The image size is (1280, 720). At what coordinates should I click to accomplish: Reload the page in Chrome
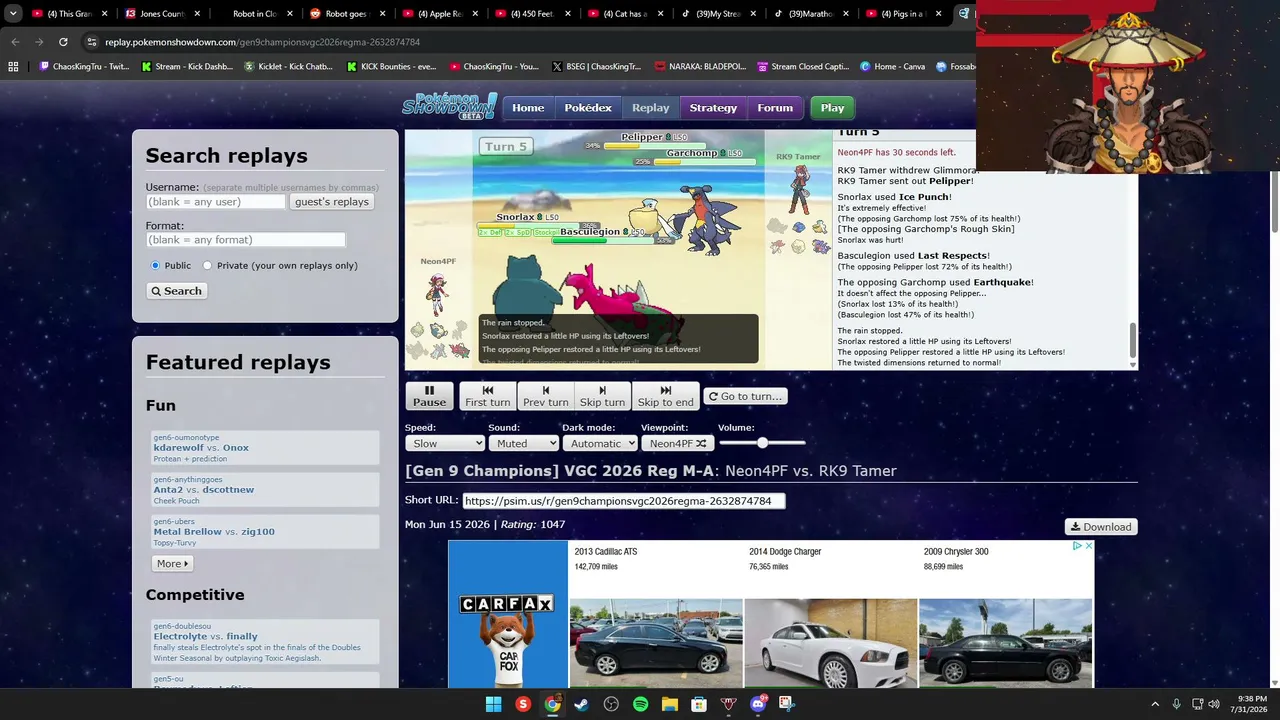point(63,42)
